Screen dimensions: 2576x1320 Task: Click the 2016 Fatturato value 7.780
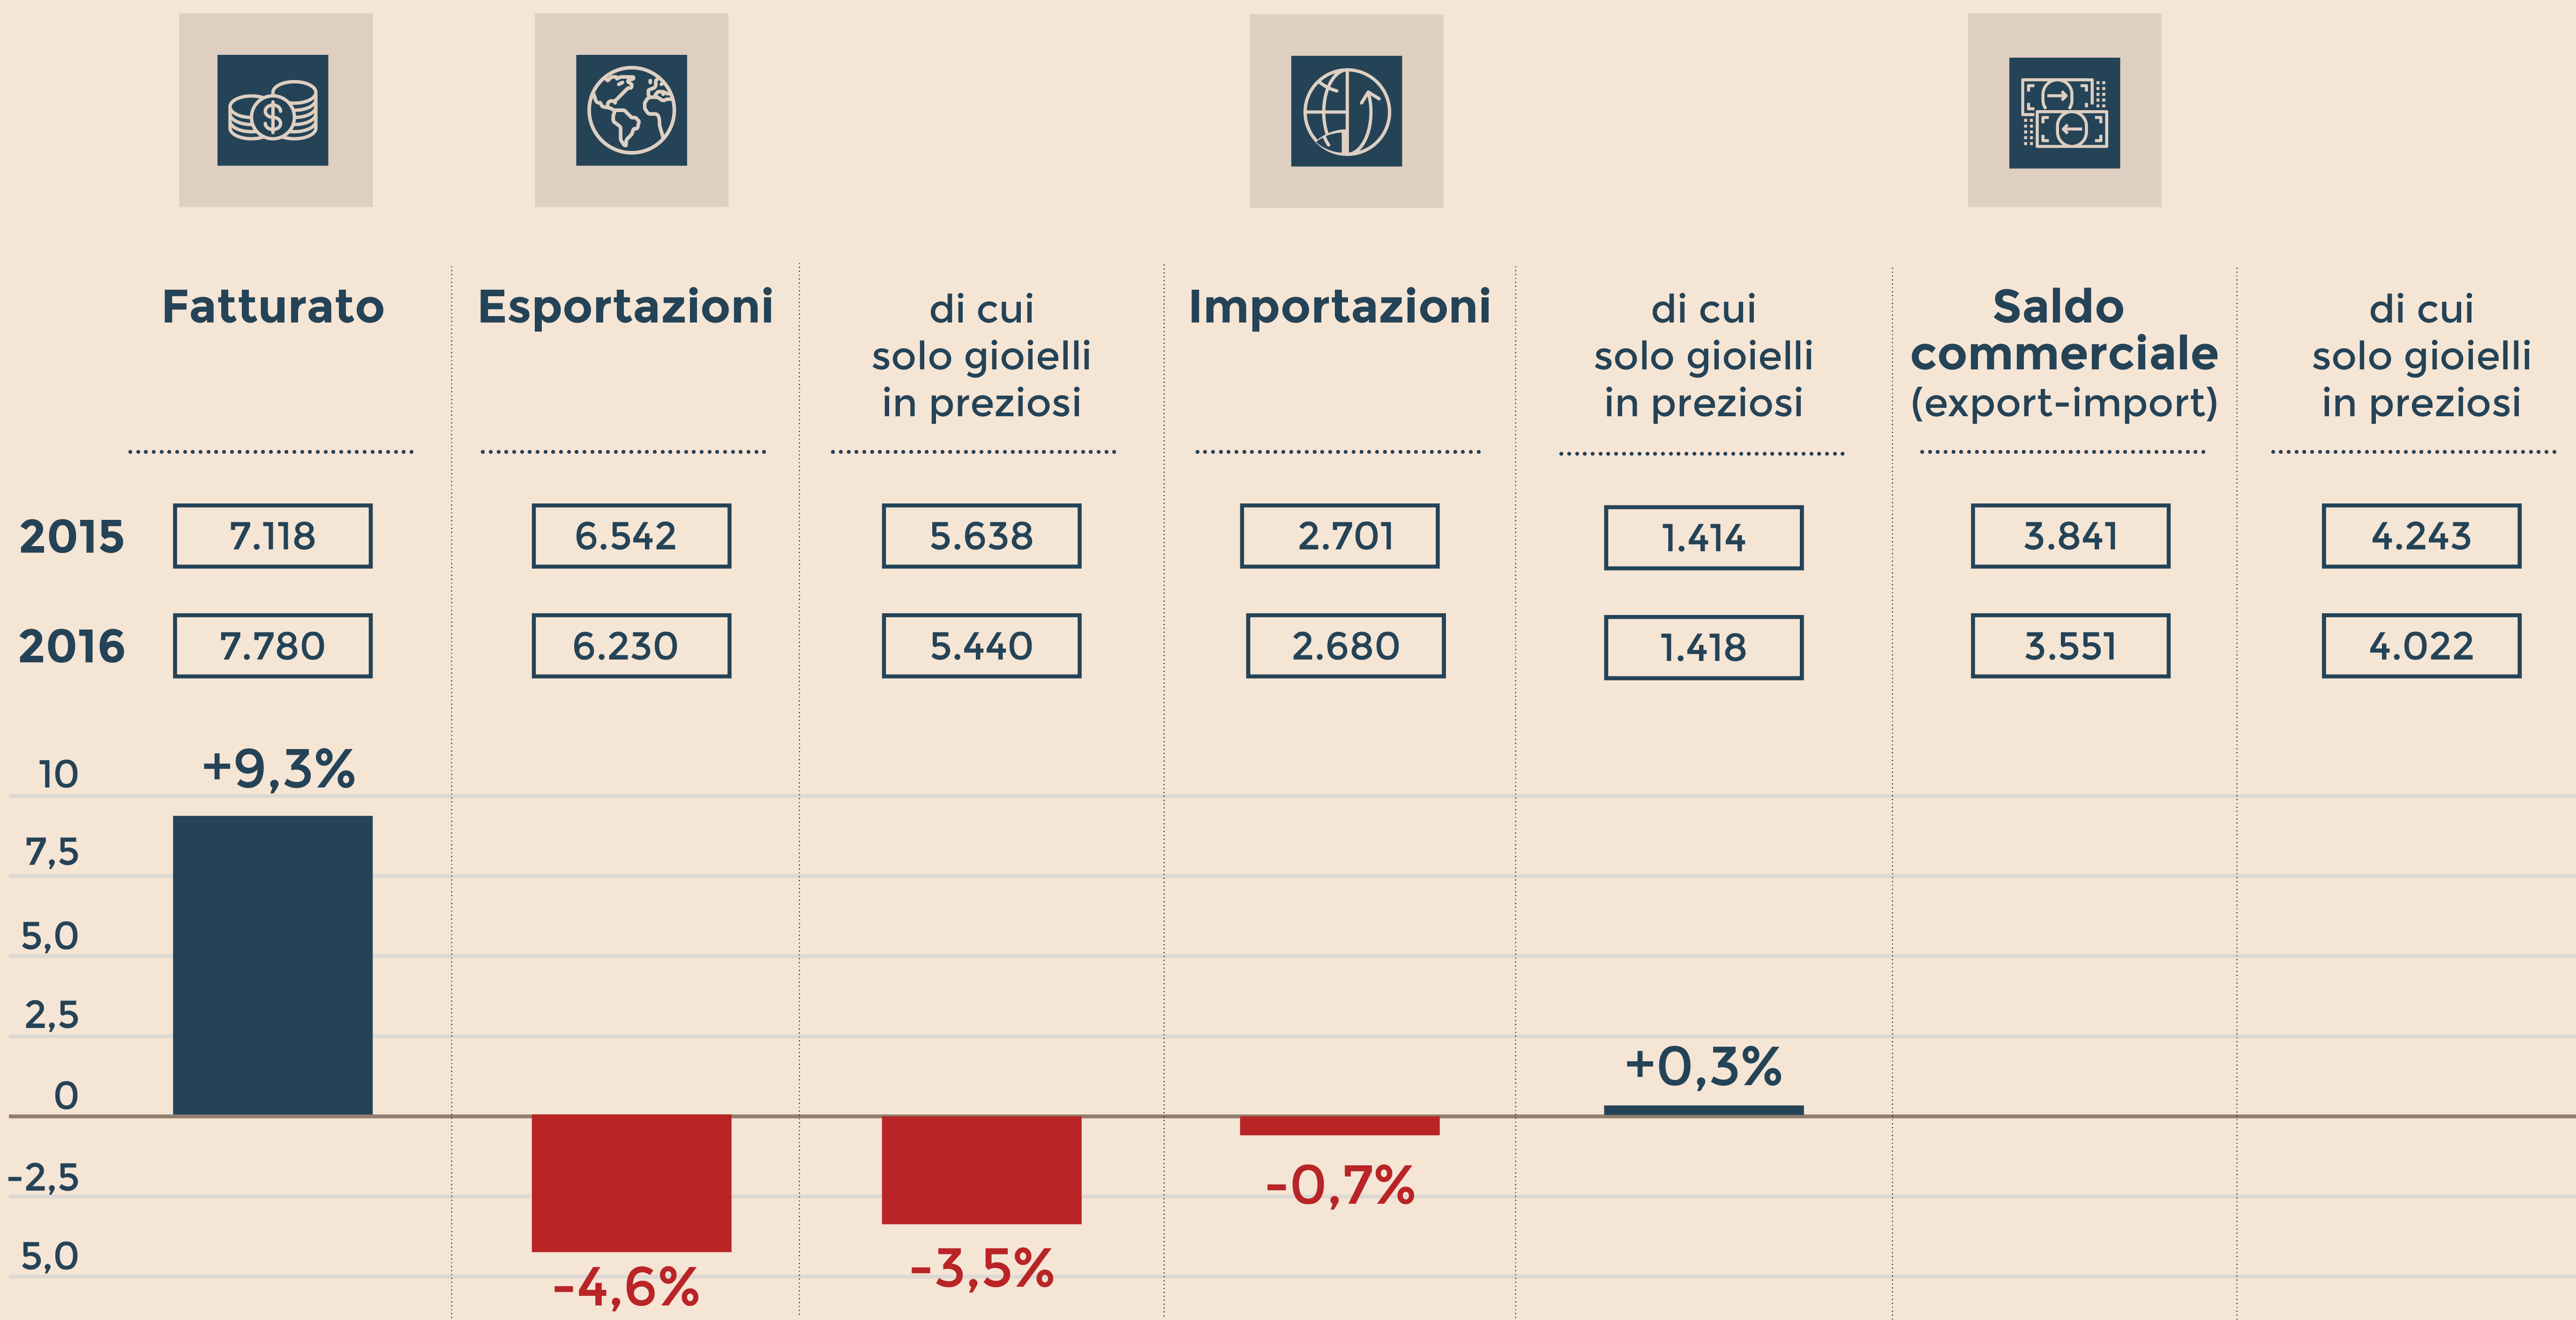[x=273, y=646]
